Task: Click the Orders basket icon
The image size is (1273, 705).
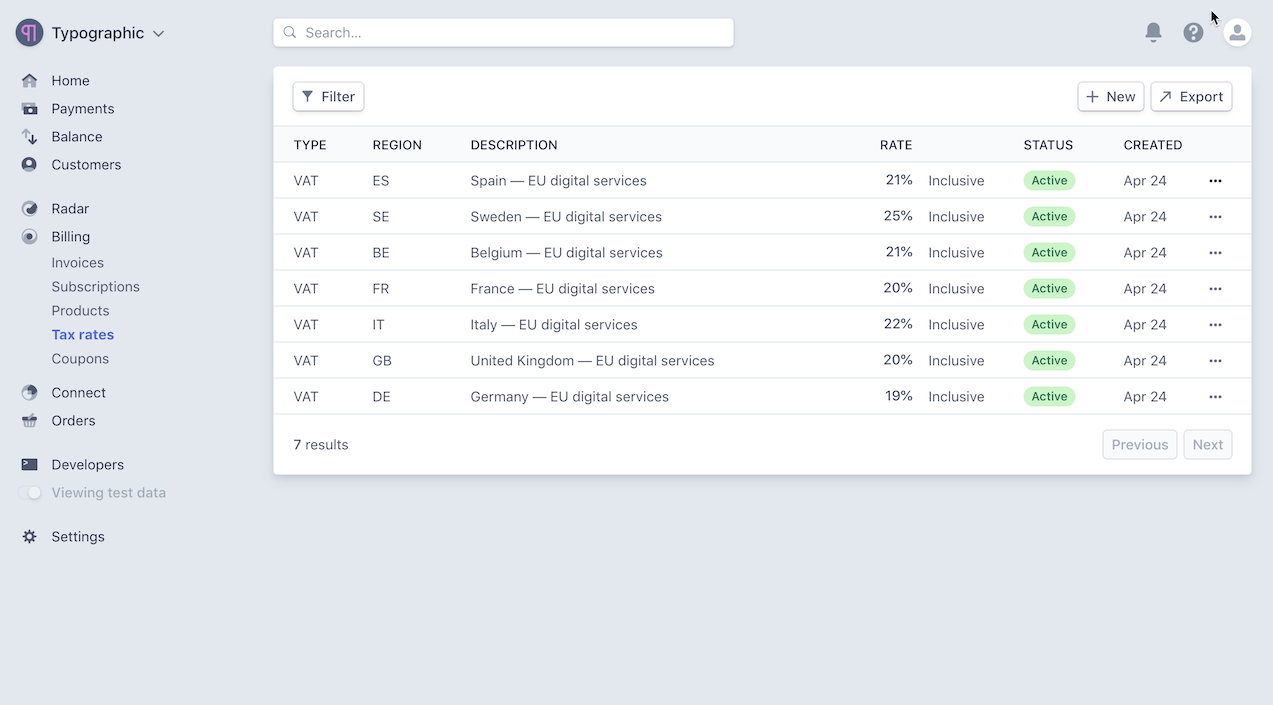Action: tap(30, 421)
